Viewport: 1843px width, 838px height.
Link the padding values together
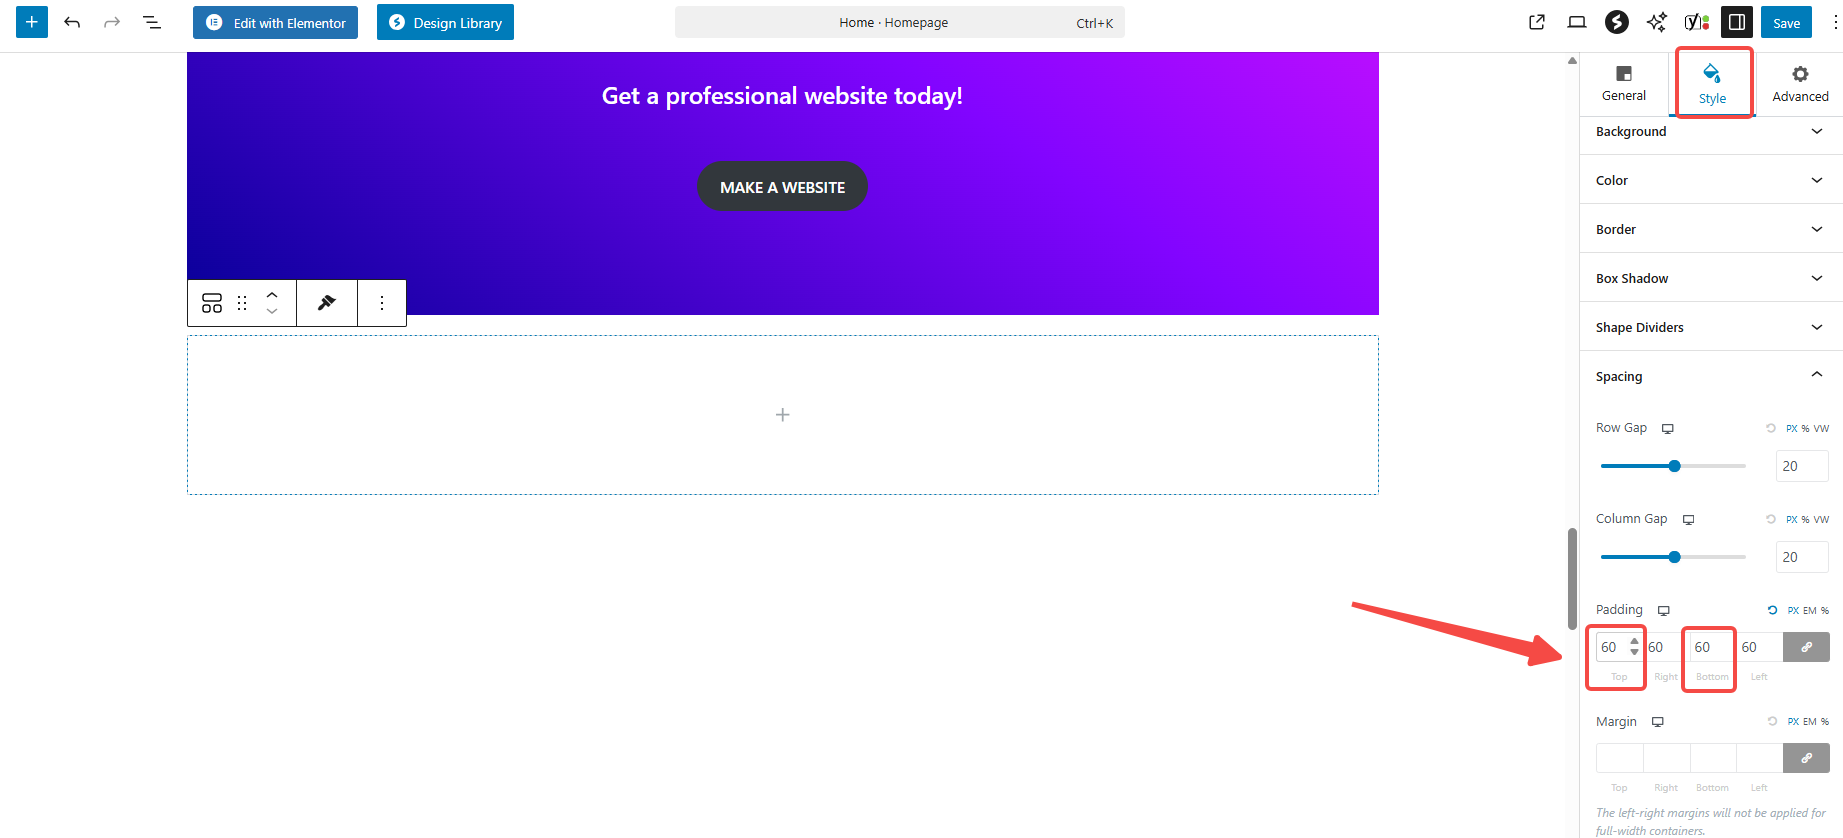[1806, 647]
